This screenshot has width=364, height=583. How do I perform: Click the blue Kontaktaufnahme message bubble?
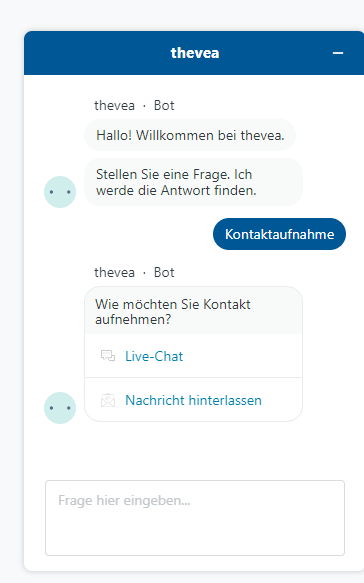pyautogui.click(x=279, y=234)
